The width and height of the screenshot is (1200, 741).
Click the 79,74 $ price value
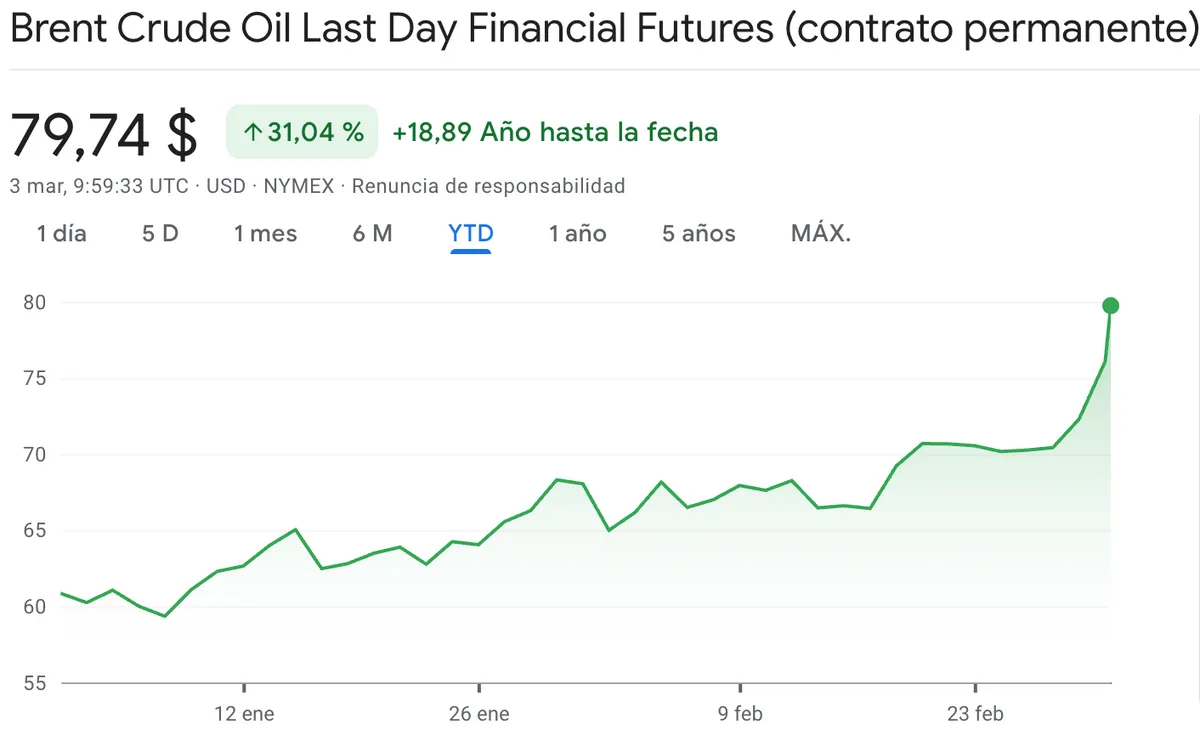104,134
